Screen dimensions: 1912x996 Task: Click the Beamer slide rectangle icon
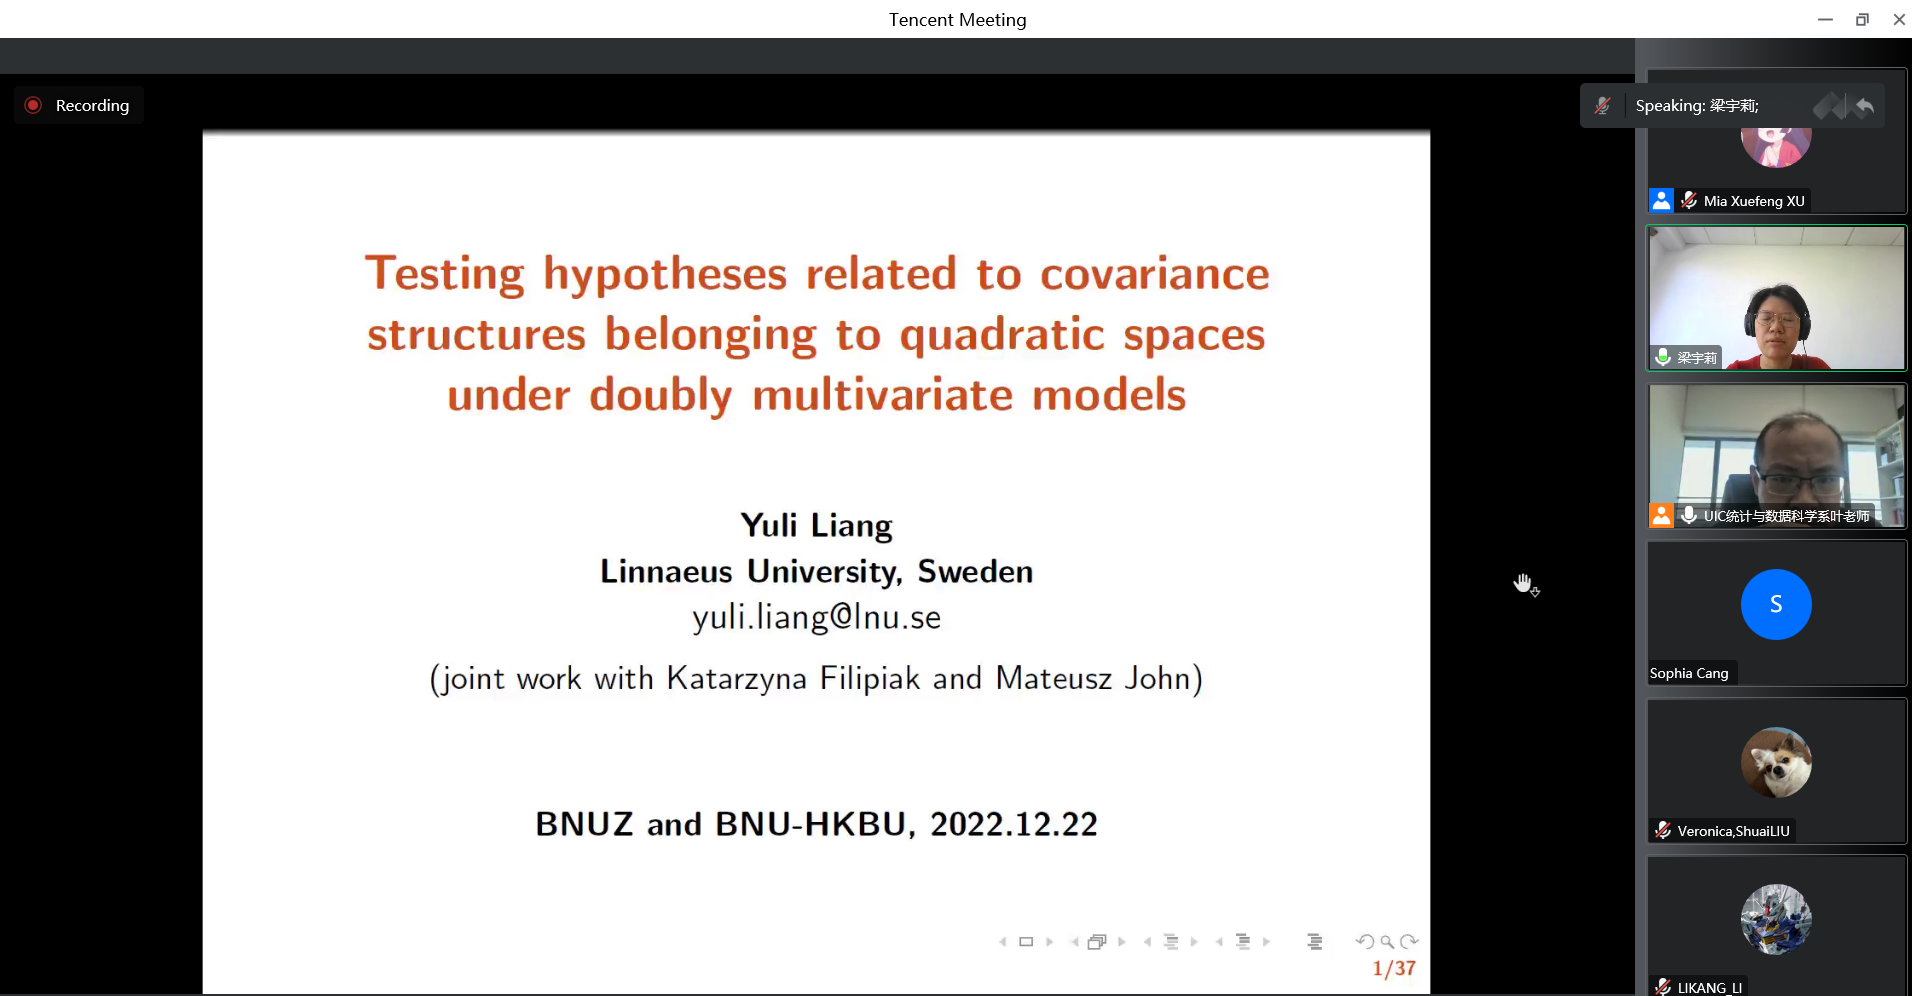coord(1026,942)
